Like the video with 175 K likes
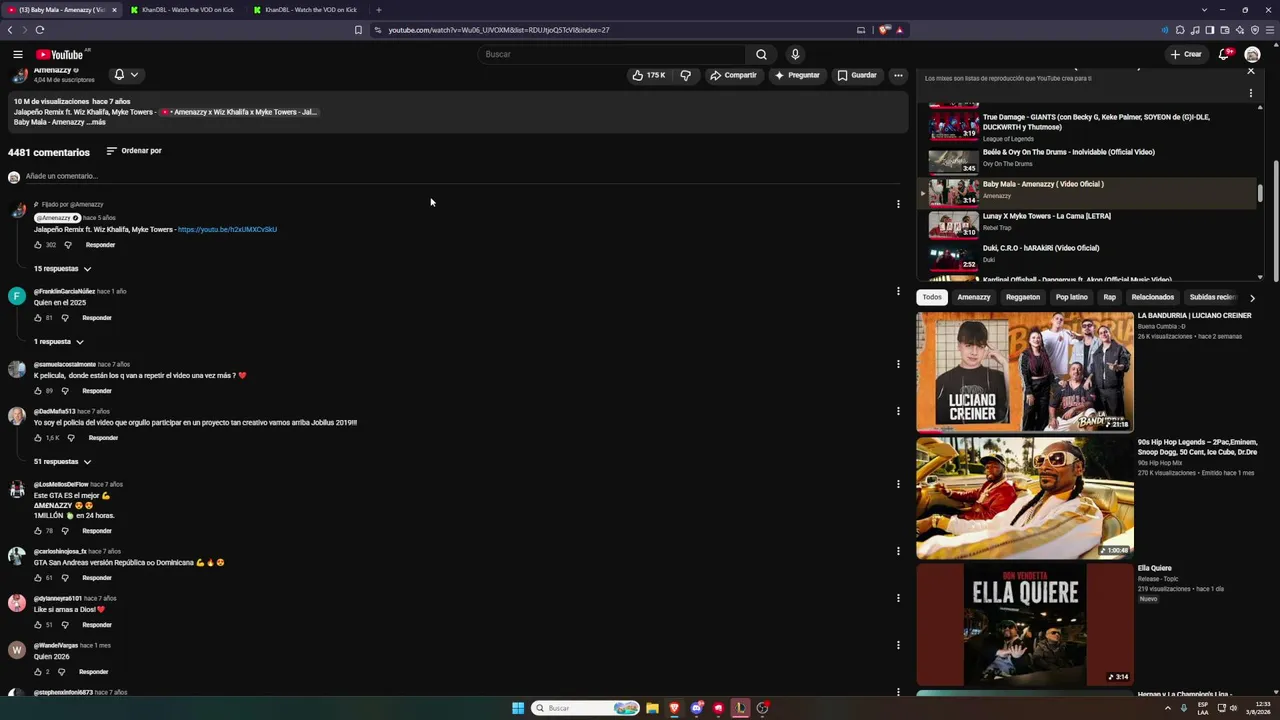This screenshot has height=720, width=1280. (x=649, y=75)
